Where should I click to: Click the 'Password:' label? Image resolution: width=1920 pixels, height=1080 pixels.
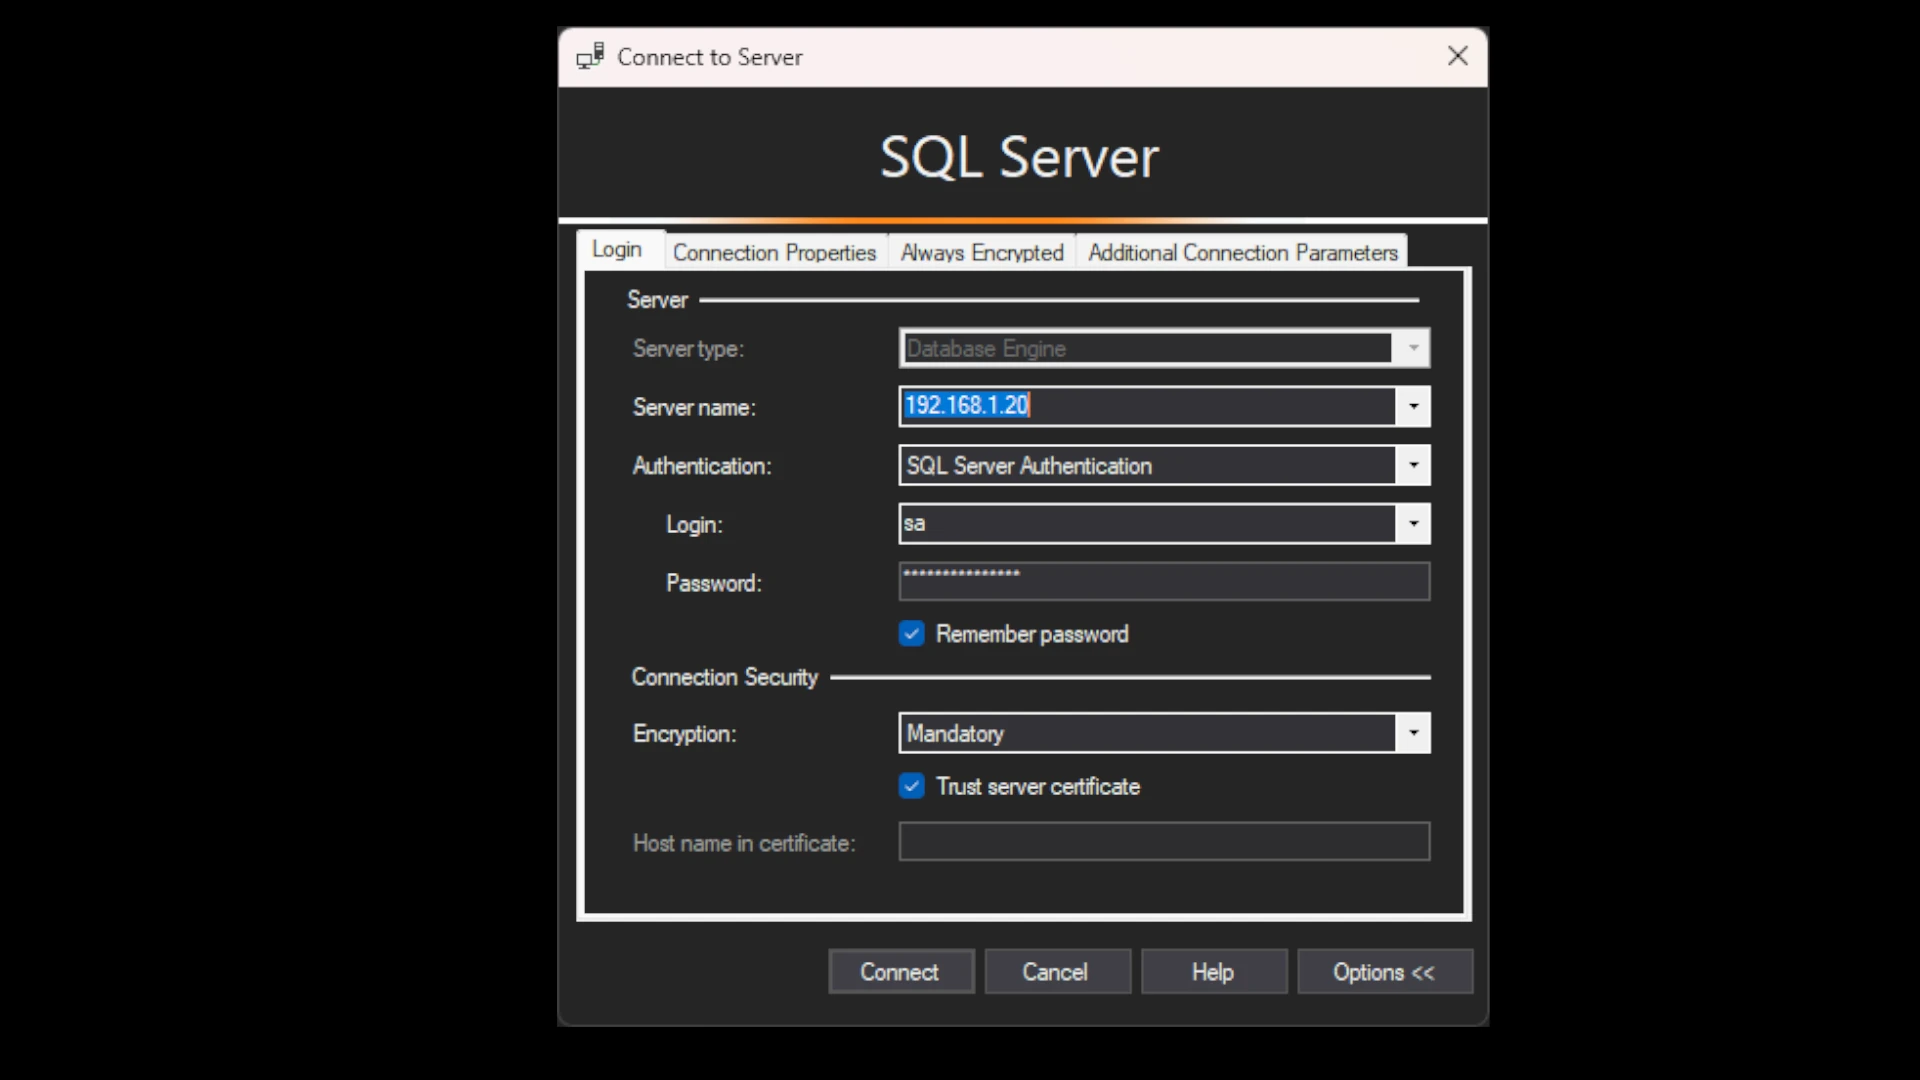click(x=714, y=583)
